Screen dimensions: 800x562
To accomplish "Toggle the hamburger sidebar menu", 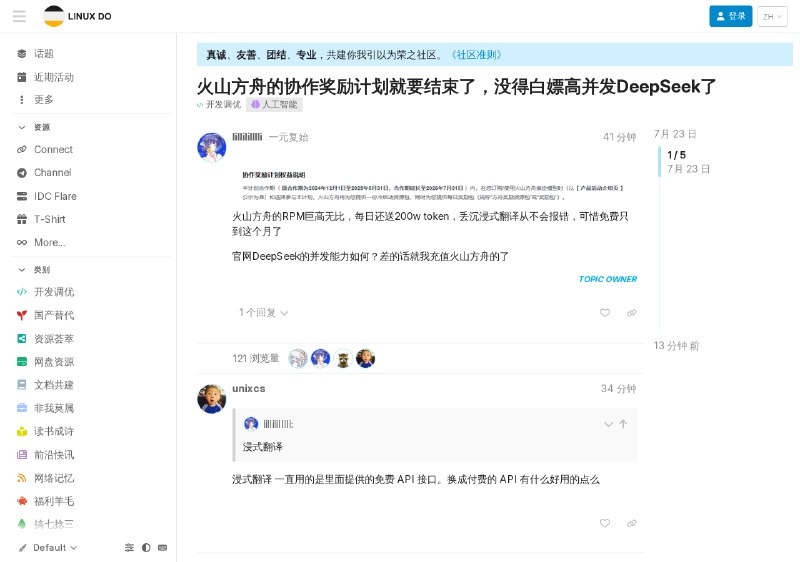I will point(19,16).
